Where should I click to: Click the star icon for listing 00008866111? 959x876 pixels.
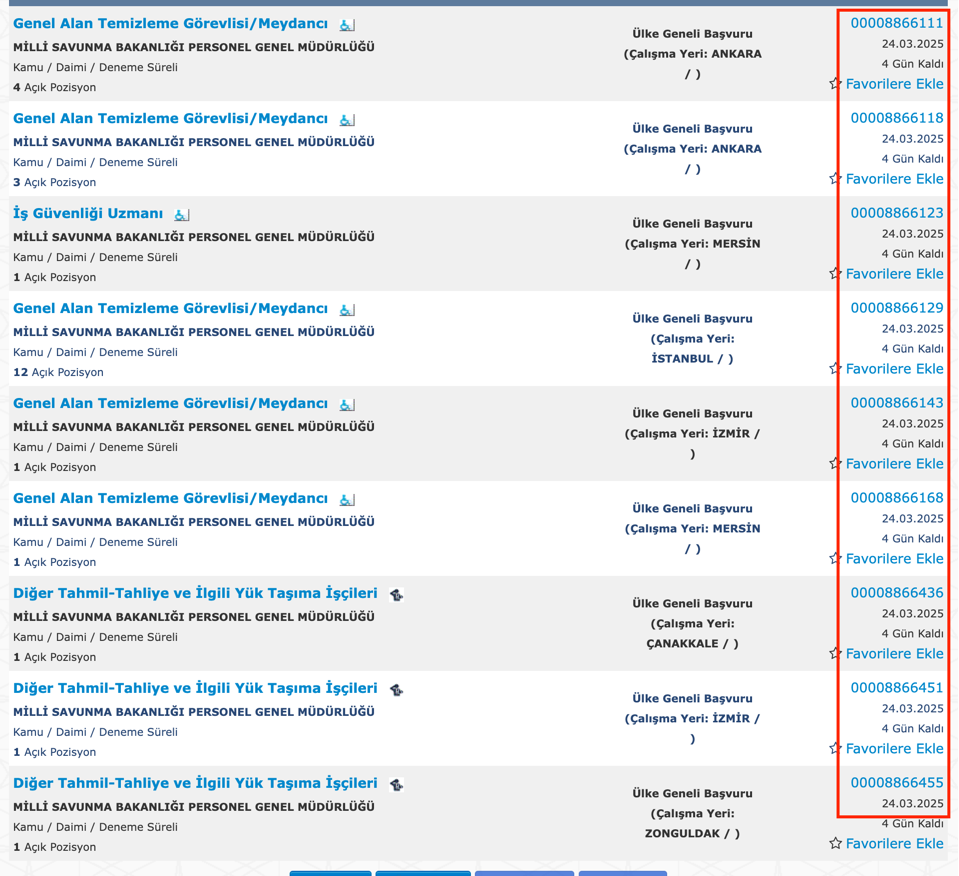[835, 84]
